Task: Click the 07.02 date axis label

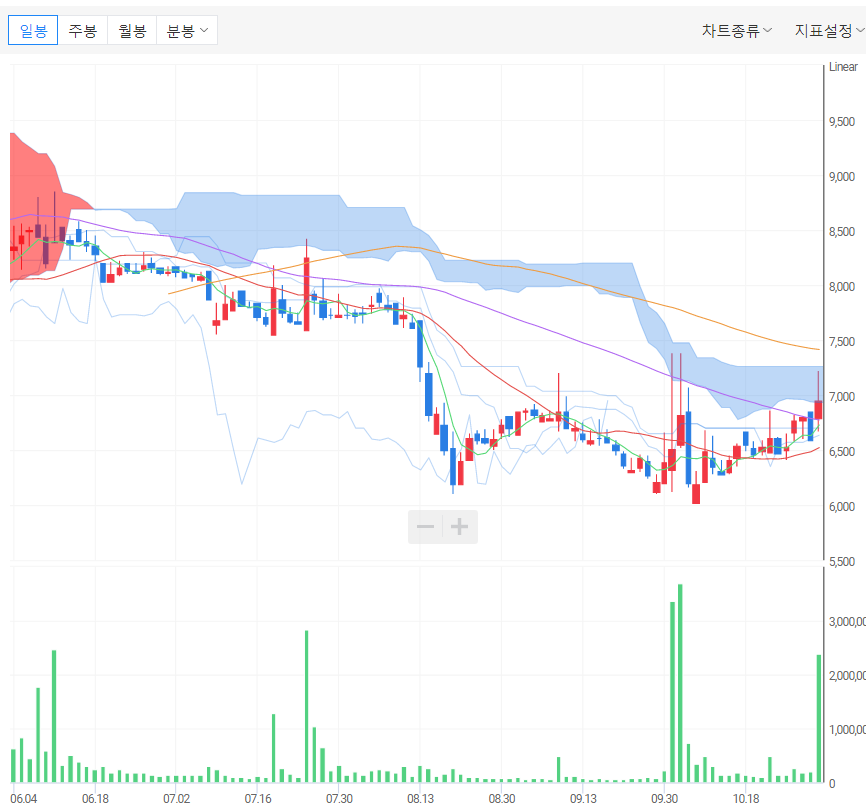Action: 176,799
